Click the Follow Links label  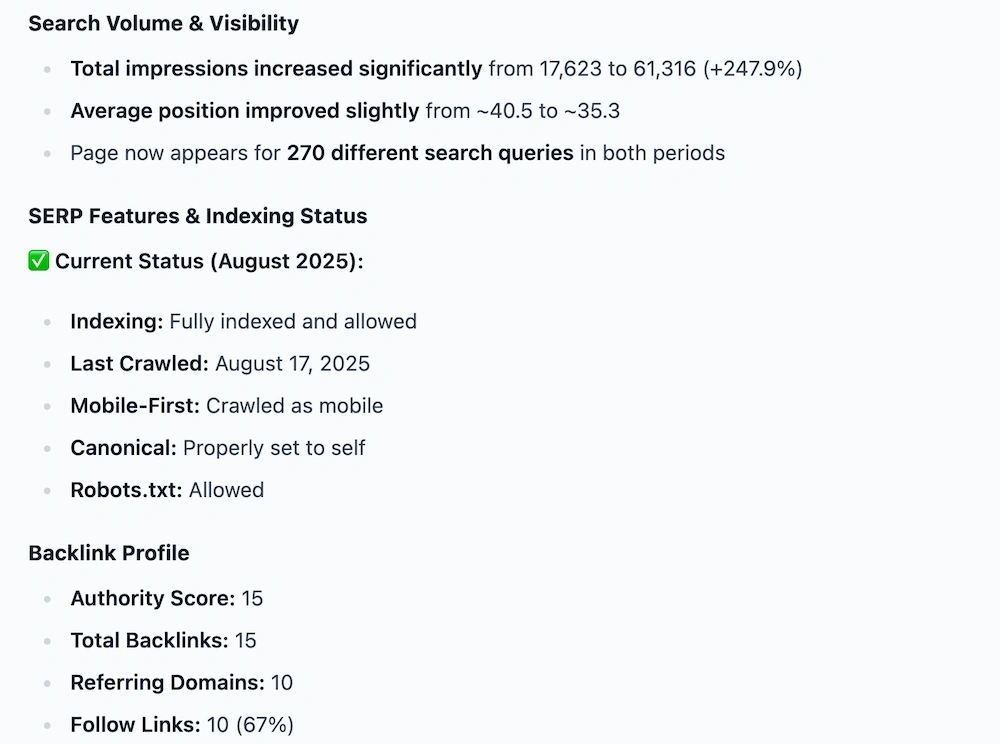click(135, 724)
